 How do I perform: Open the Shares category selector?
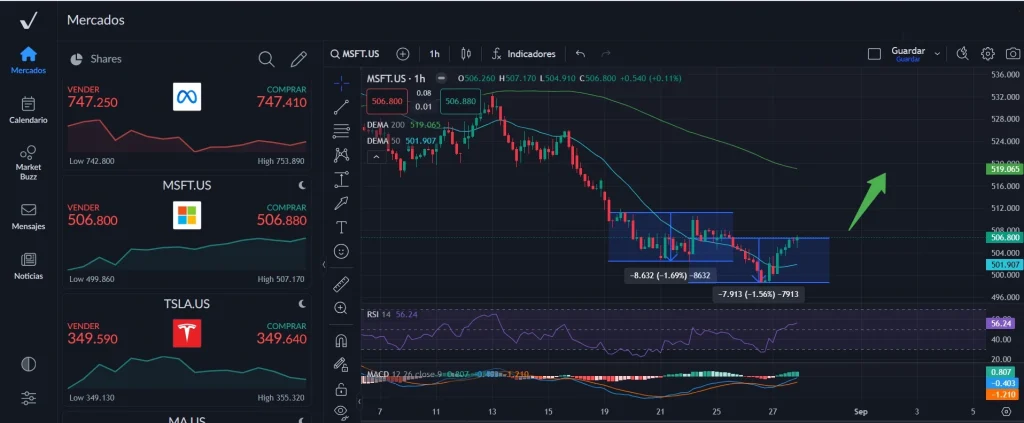[x=95, y=59]
